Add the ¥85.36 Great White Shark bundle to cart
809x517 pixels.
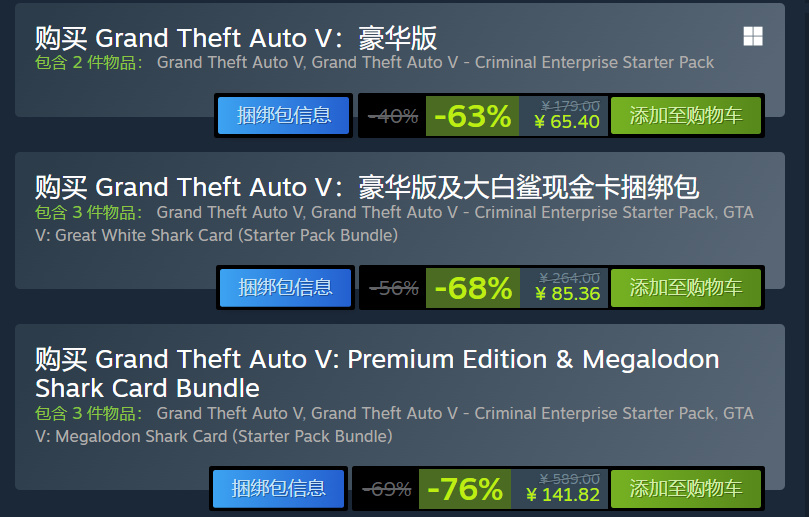coord(685,288)
